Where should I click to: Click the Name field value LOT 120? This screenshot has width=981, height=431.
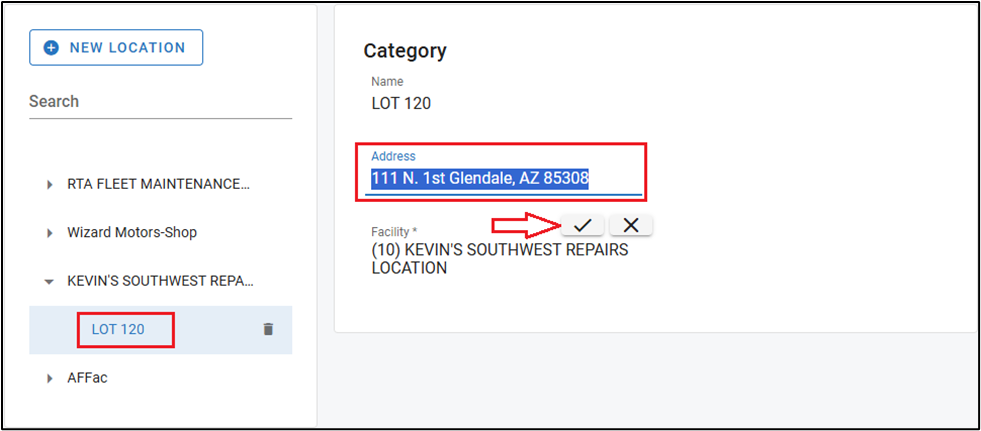(x=401, y=103)
